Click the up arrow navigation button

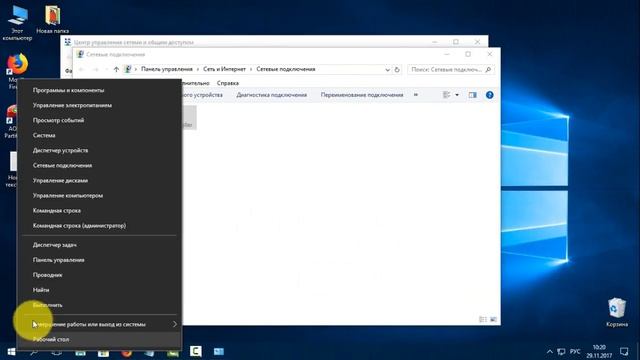pos(116,69)
